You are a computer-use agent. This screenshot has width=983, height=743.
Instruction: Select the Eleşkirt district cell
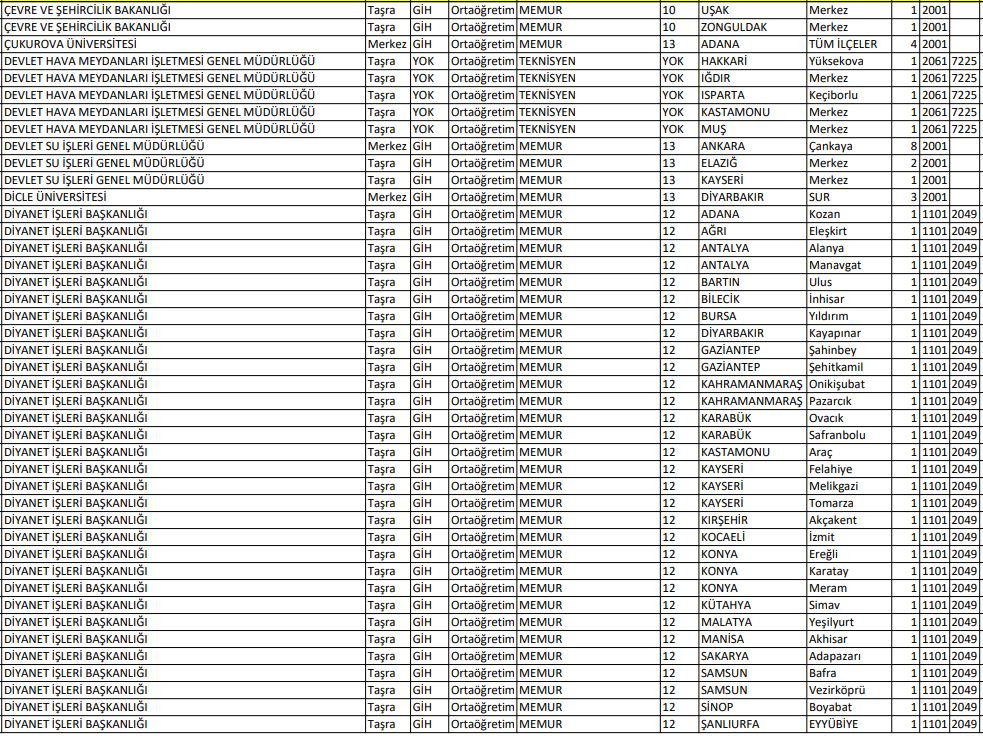coord(849,231)
